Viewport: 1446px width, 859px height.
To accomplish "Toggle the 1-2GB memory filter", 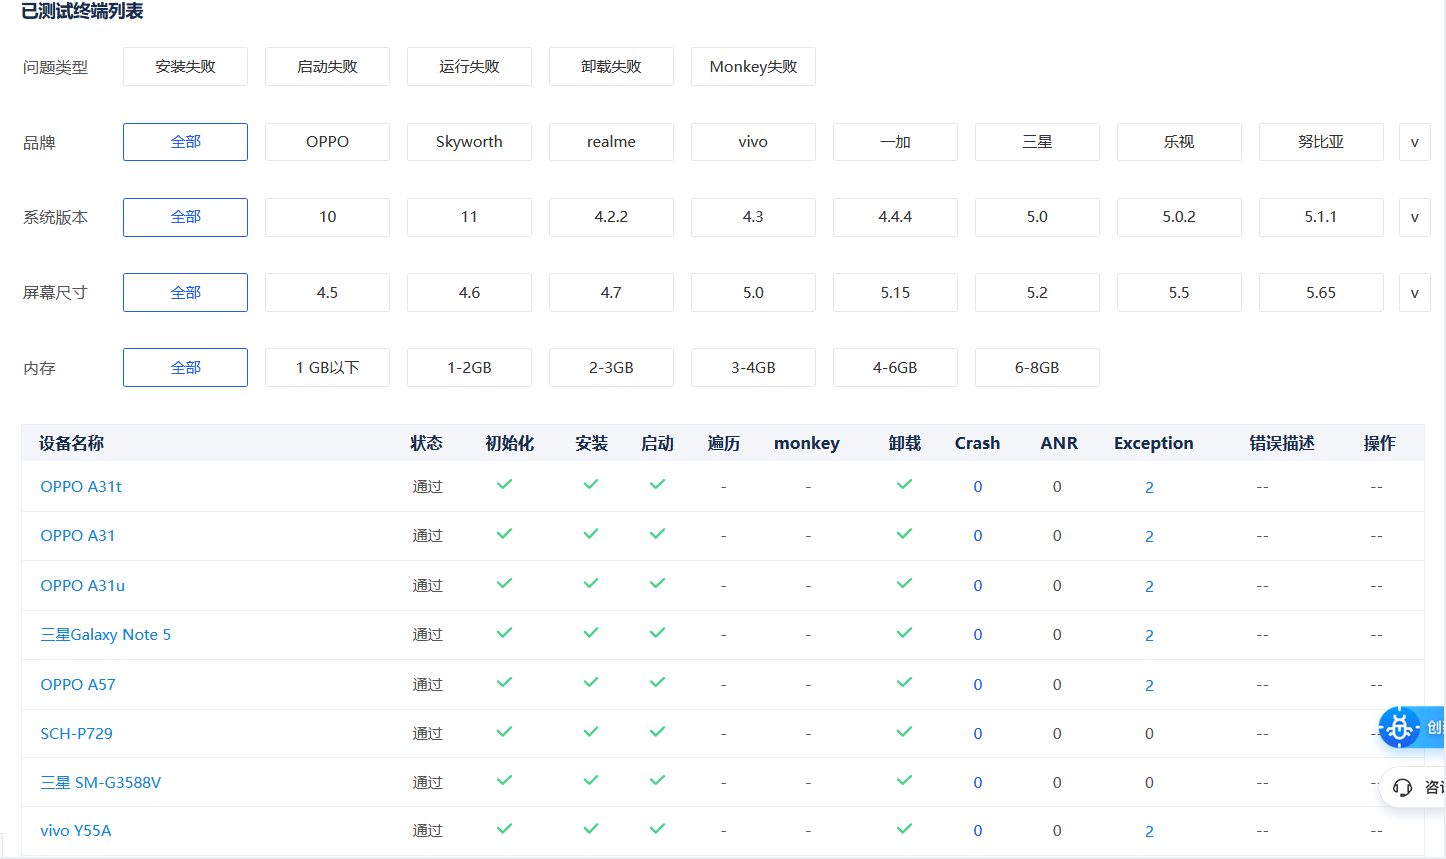I will 469,367.
